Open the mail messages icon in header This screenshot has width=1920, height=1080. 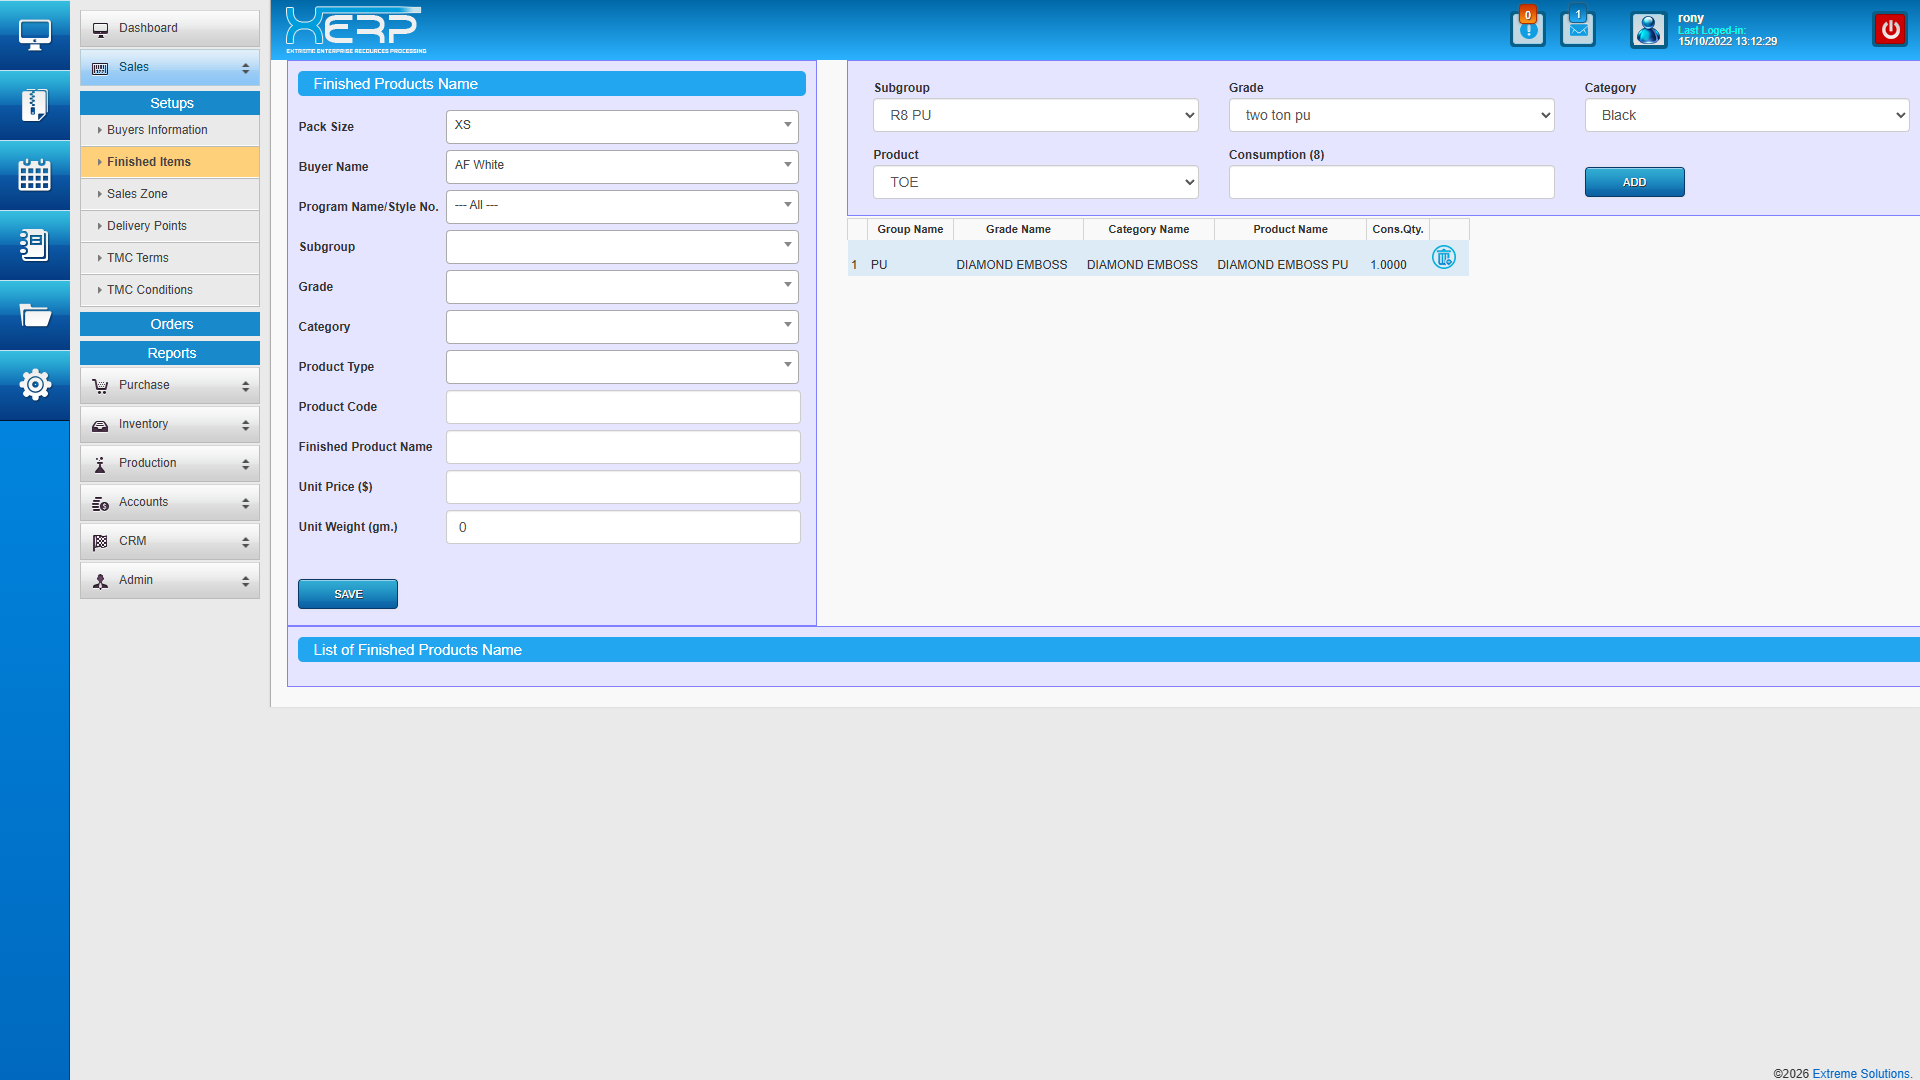point(1578,29)
